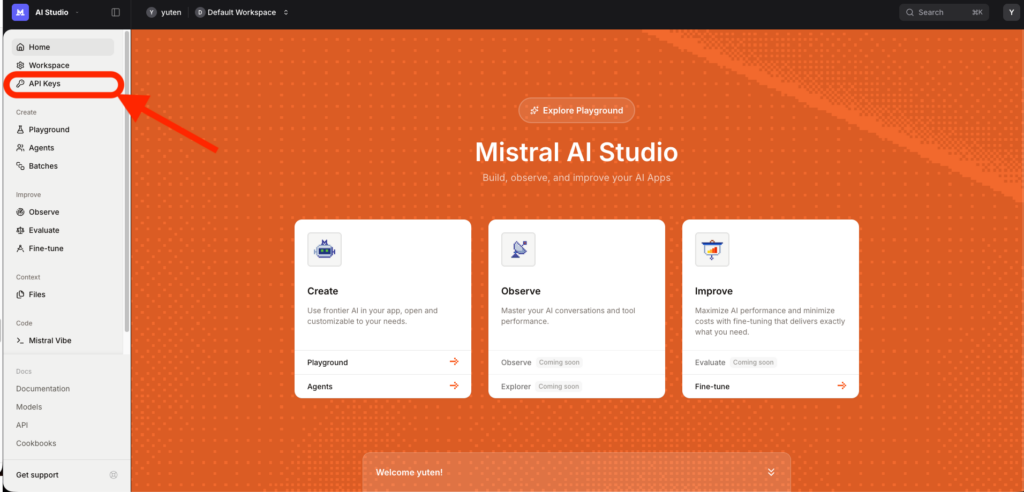Click the Playground flask icon in sidebar
Image resolution: width=1024 pixels, height=492 pixels.
21,130
